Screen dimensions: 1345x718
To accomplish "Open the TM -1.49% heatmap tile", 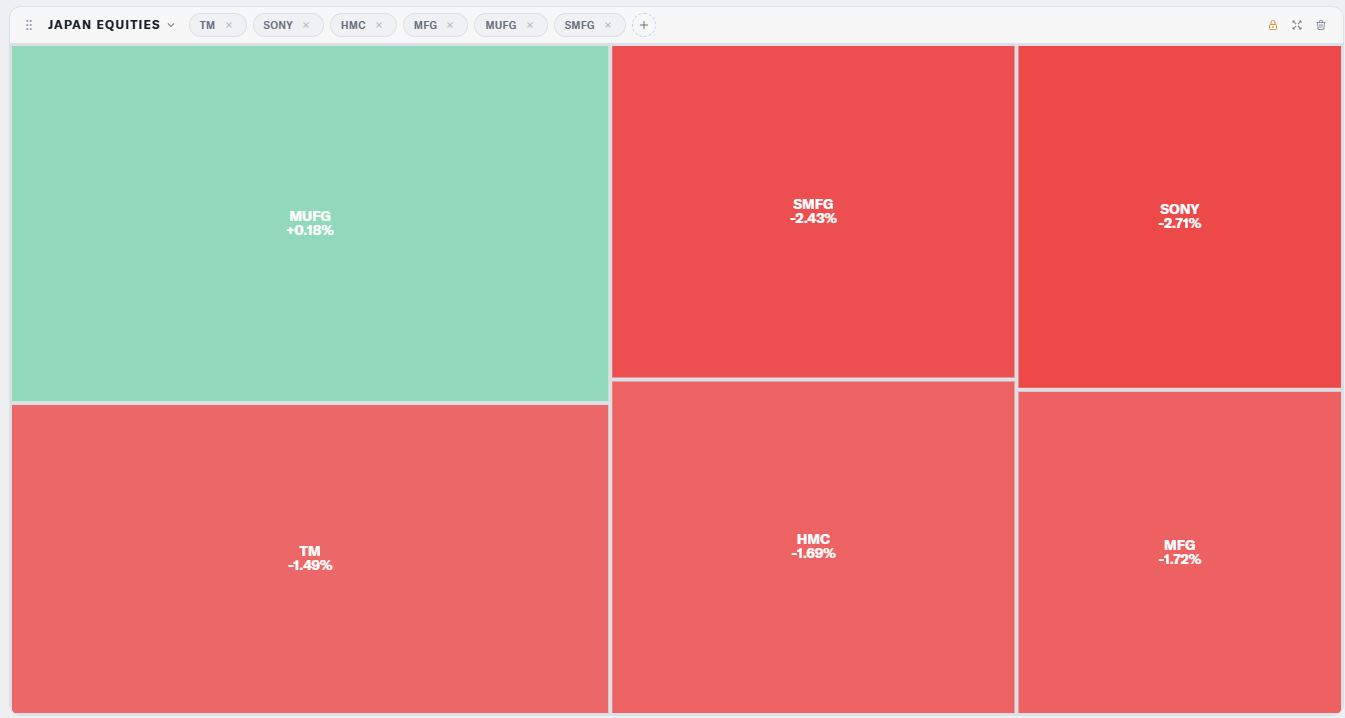I will (x=310, y=558).
